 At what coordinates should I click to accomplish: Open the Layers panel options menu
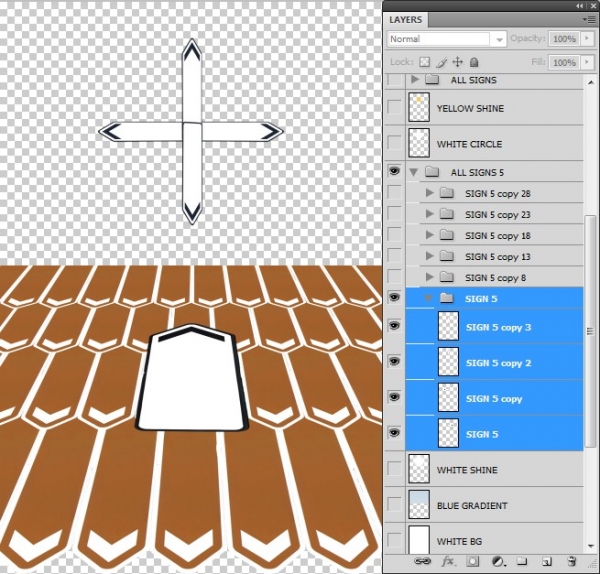[x=590, y=19]
